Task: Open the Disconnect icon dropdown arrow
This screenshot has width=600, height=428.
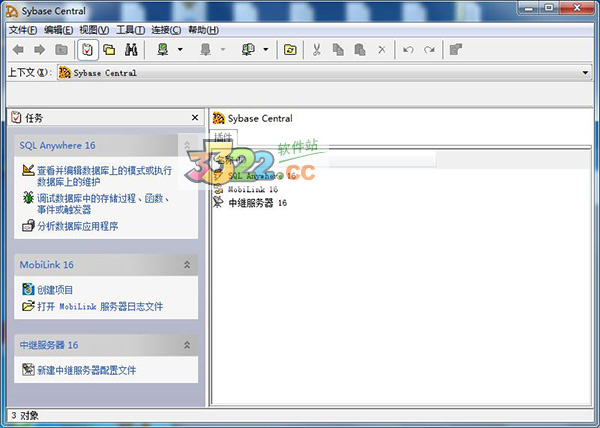Action: [223, 50]
